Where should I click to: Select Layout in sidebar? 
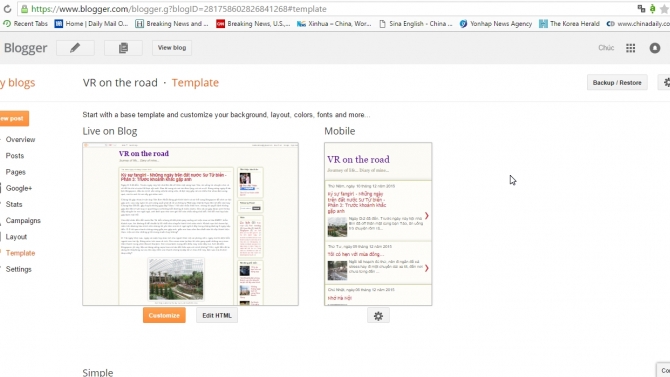click(x=16, y=237)
